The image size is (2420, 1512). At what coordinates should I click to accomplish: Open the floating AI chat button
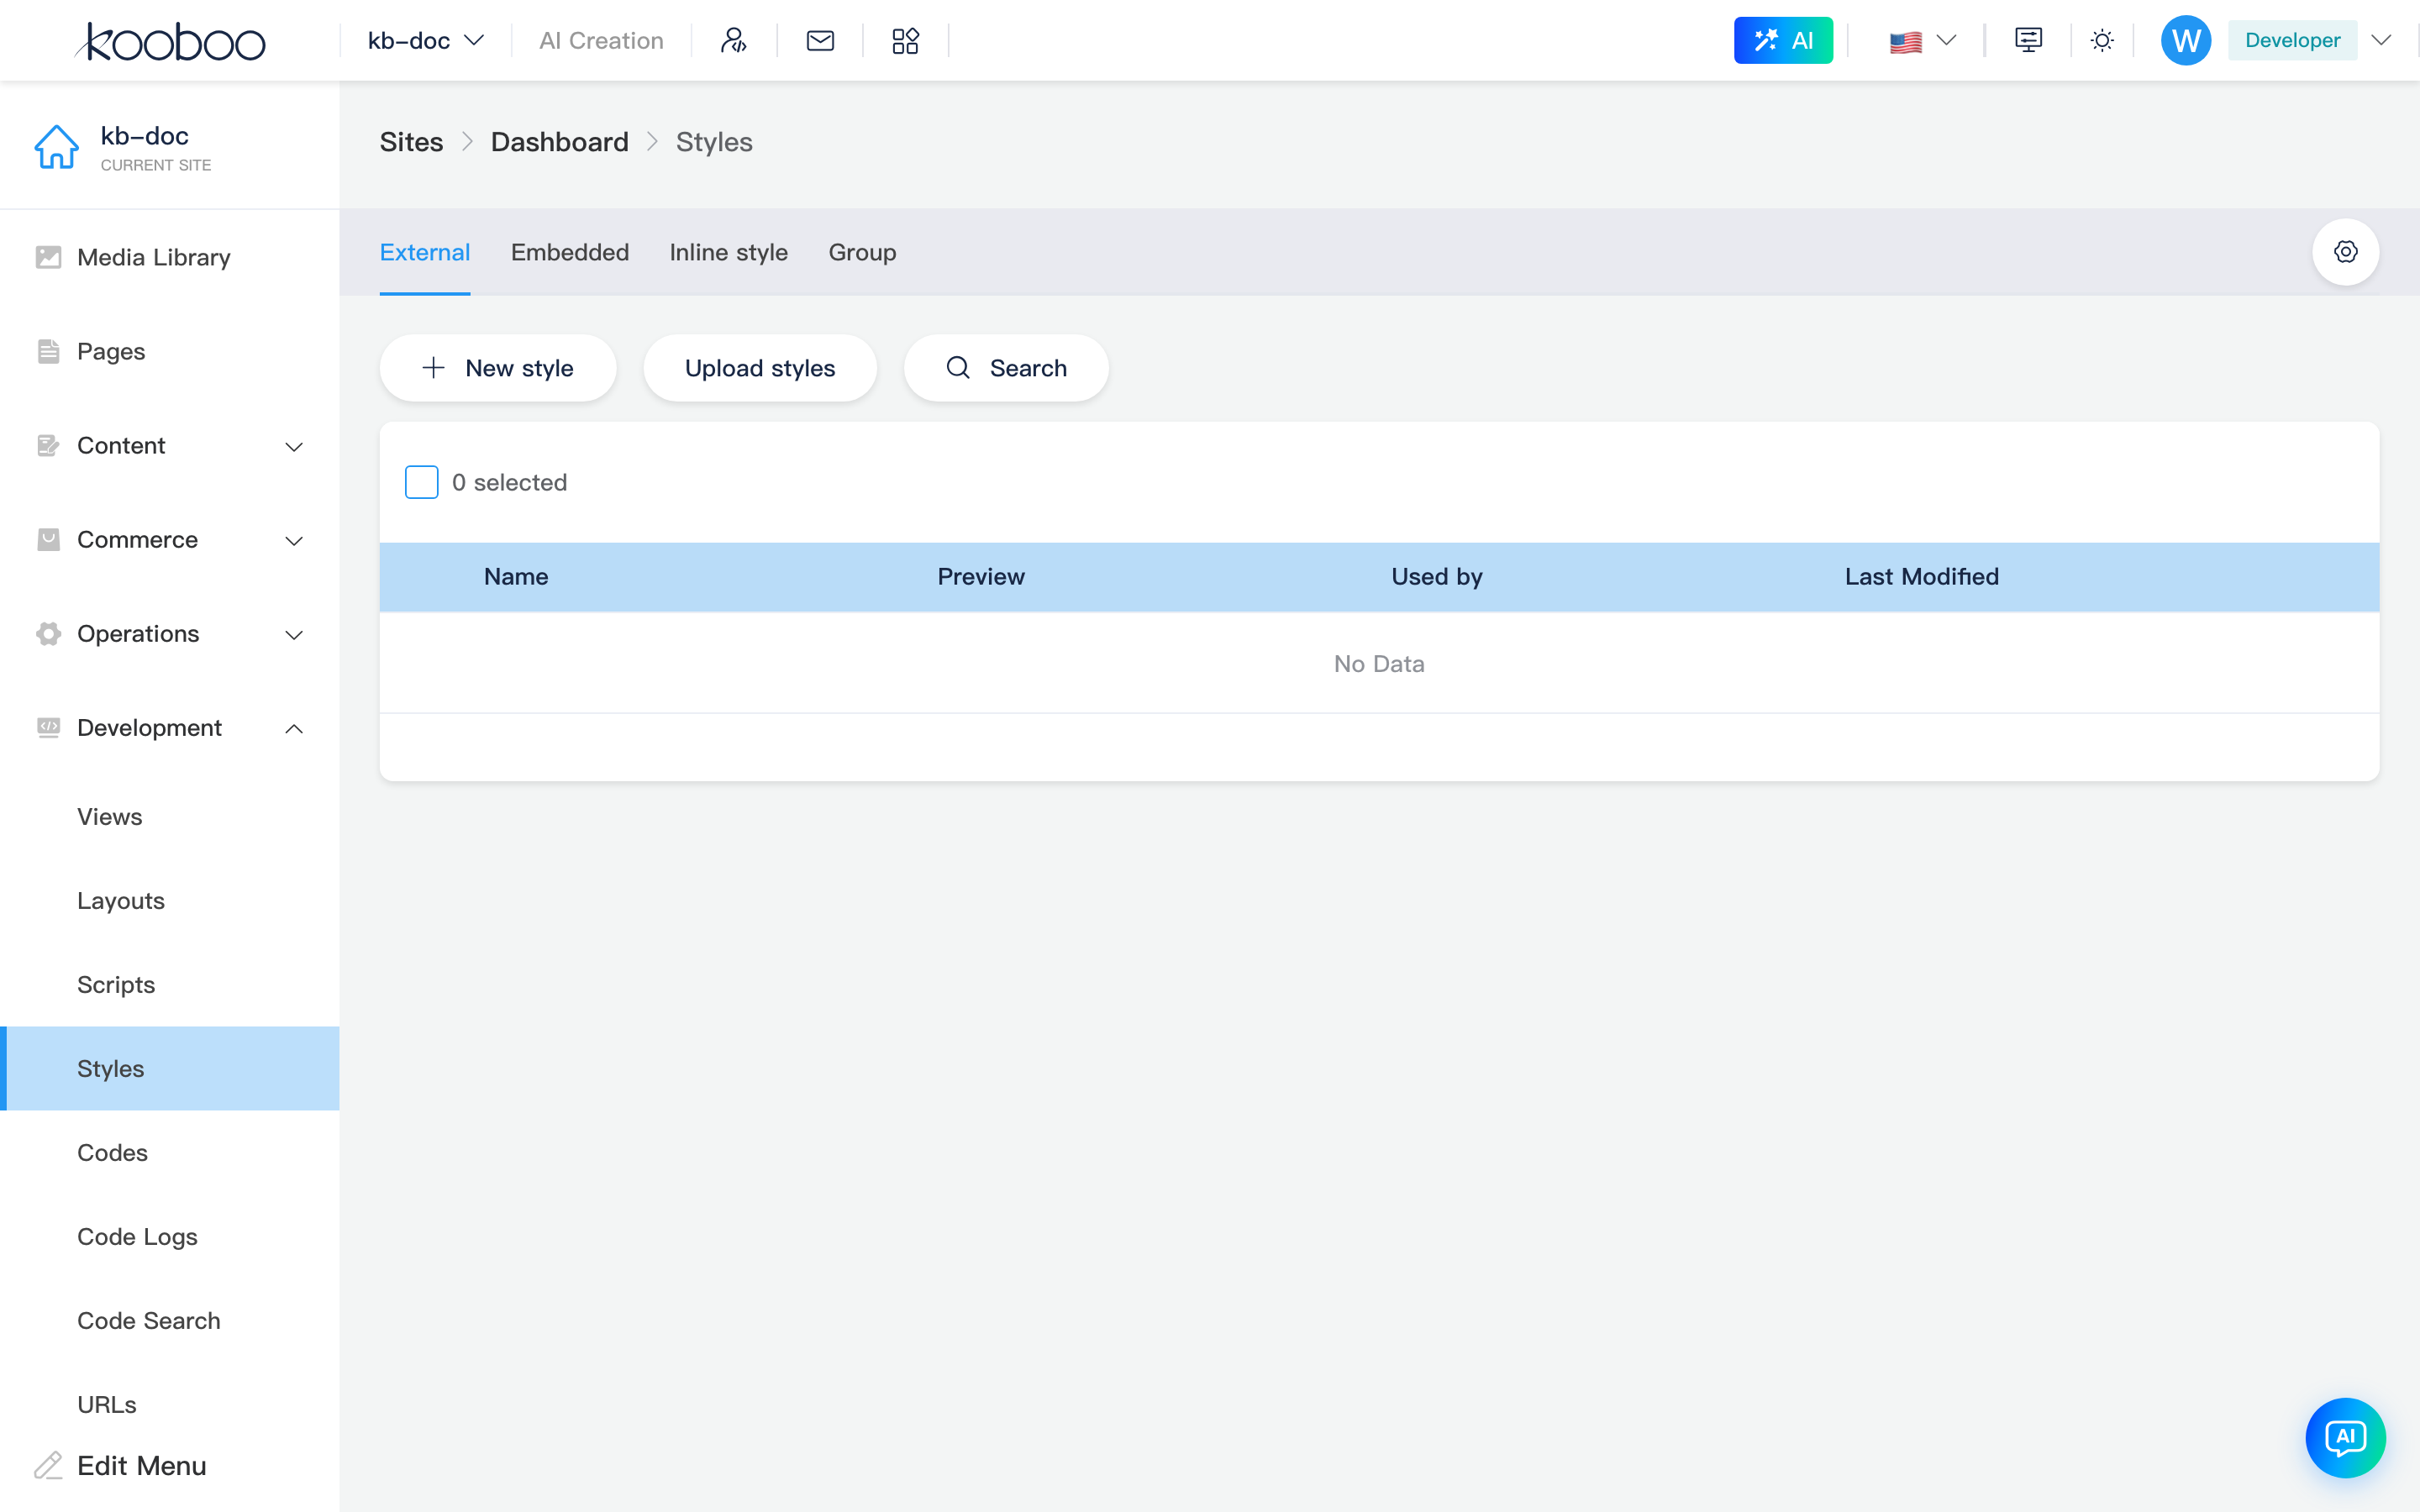[x=2345, y=1438]
